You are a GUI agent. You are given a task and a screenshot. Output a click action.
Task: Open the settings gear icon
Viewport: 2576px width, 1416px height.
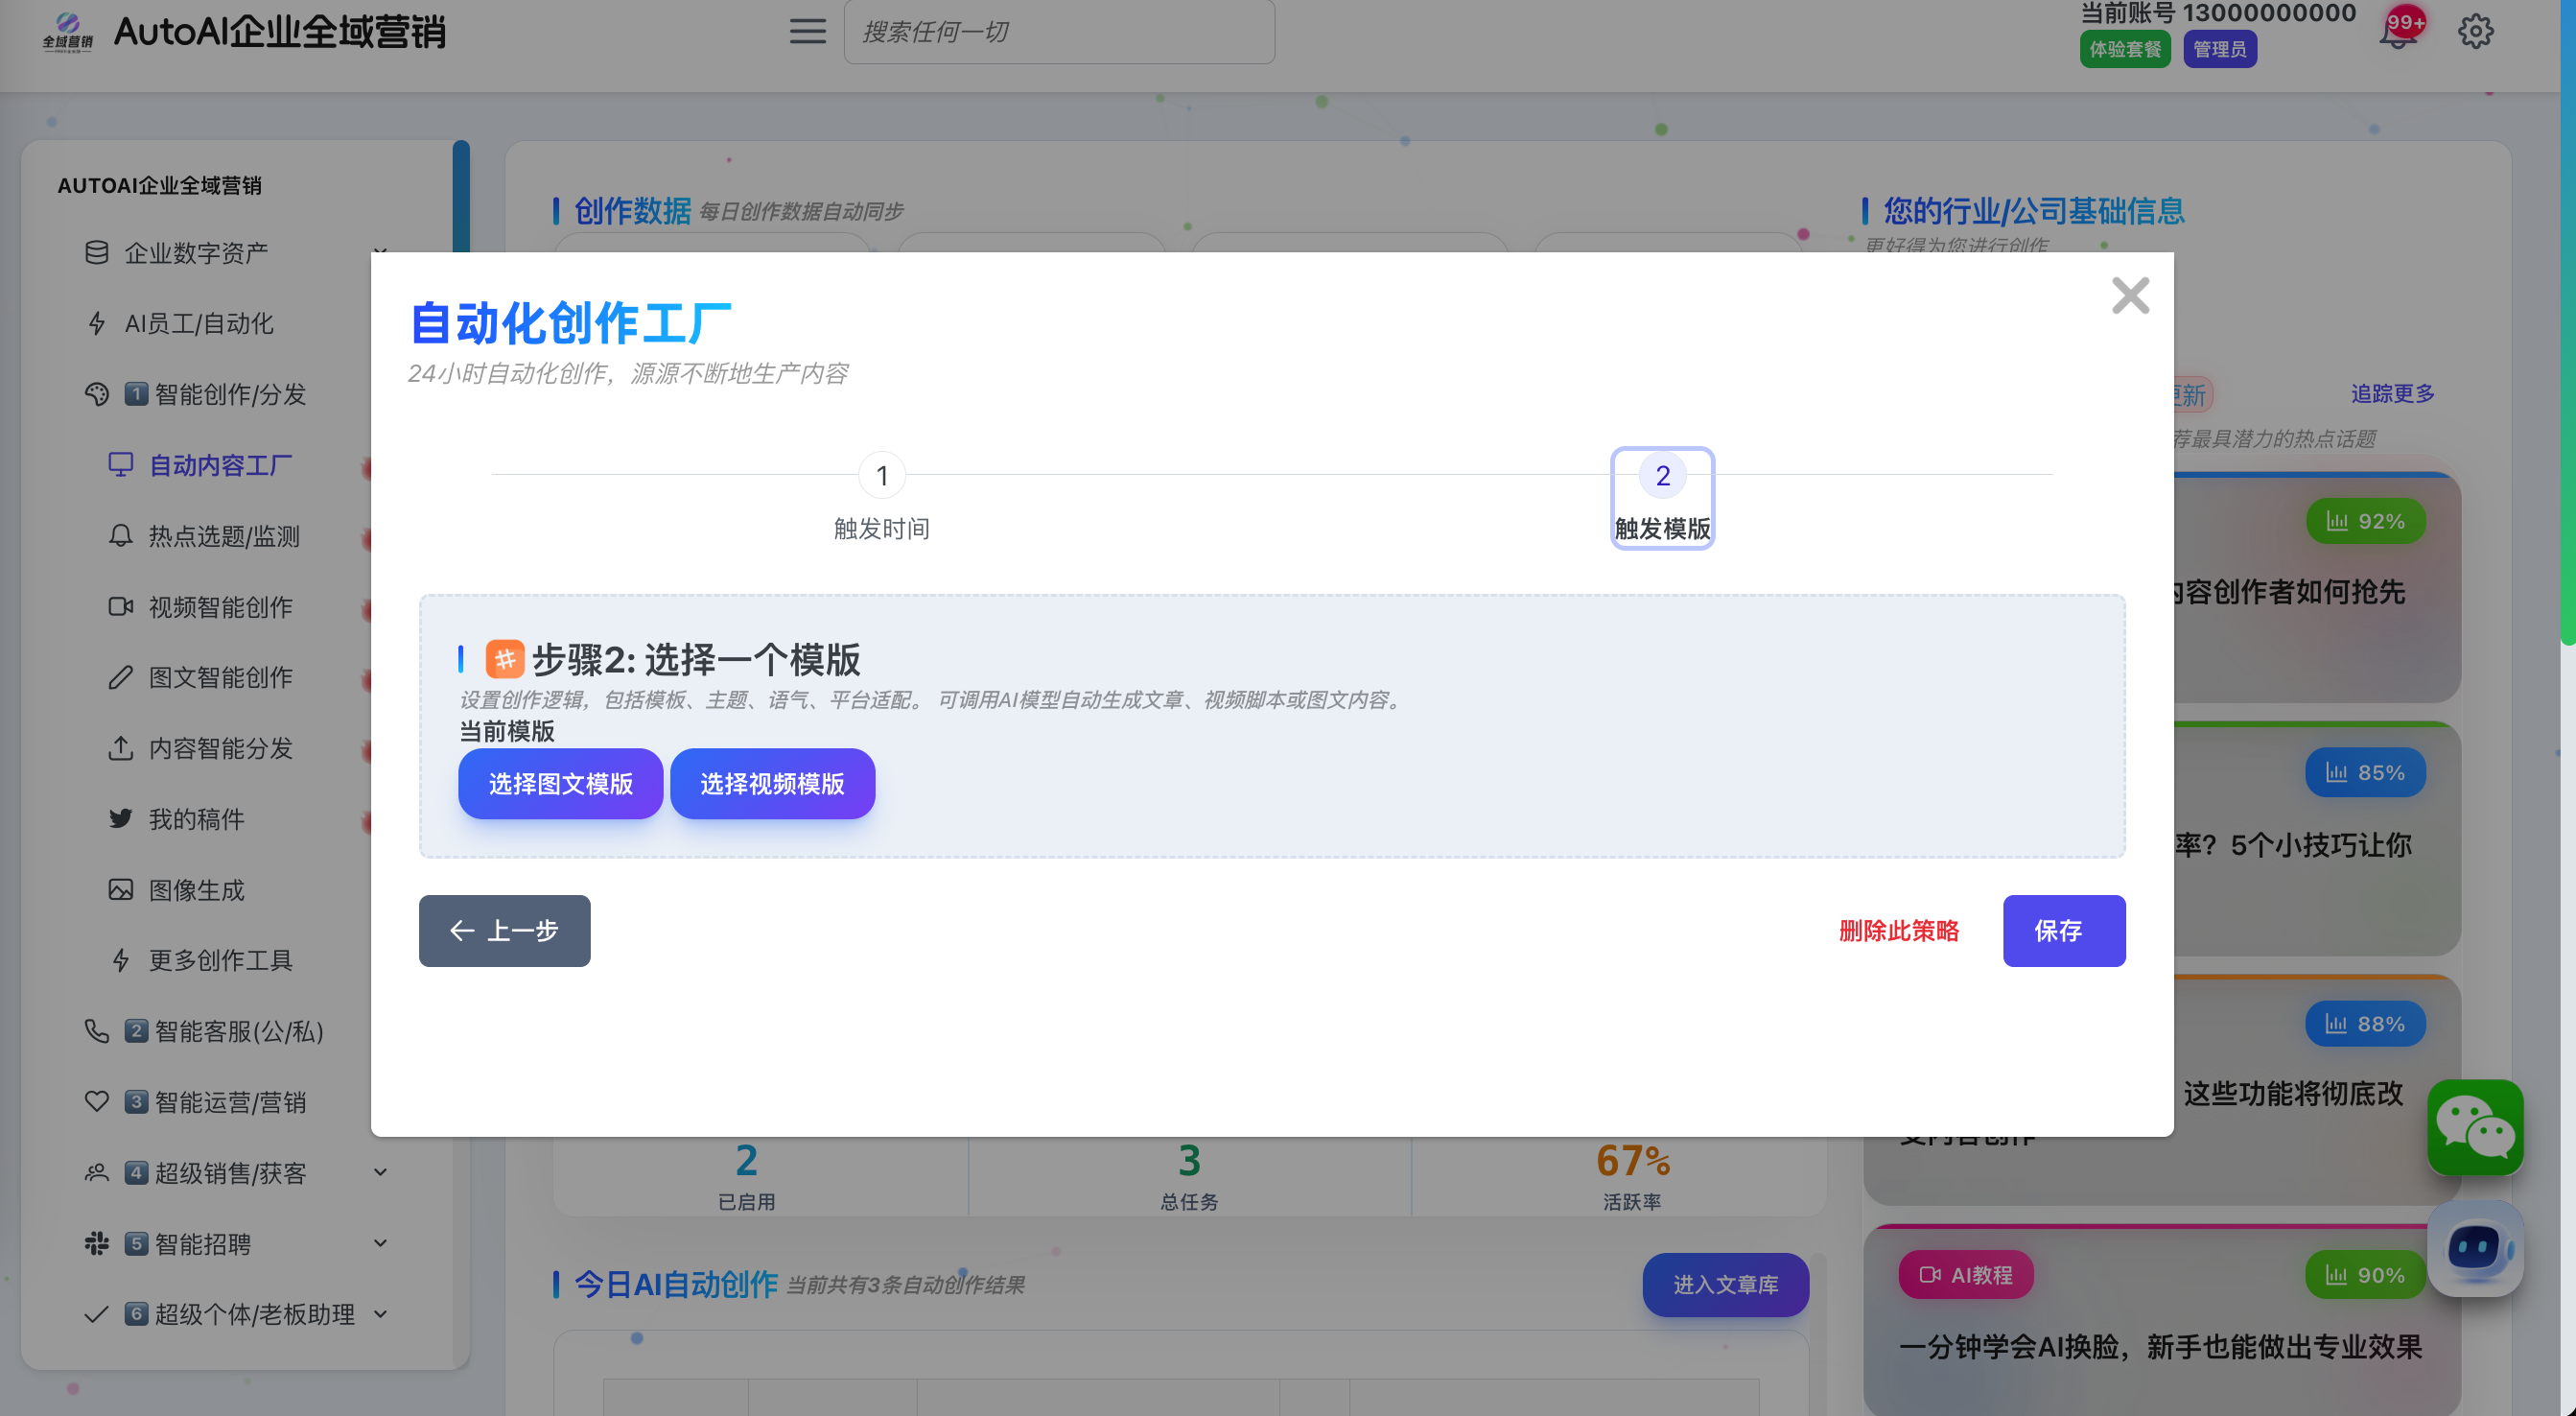click(x=2475, y=32)
